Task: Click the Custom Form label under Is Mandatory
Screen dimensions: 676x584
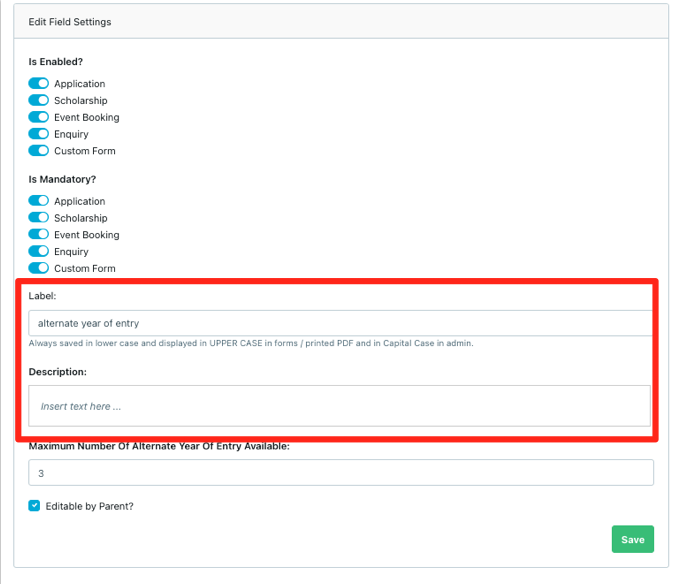Action: pos(85,268)
